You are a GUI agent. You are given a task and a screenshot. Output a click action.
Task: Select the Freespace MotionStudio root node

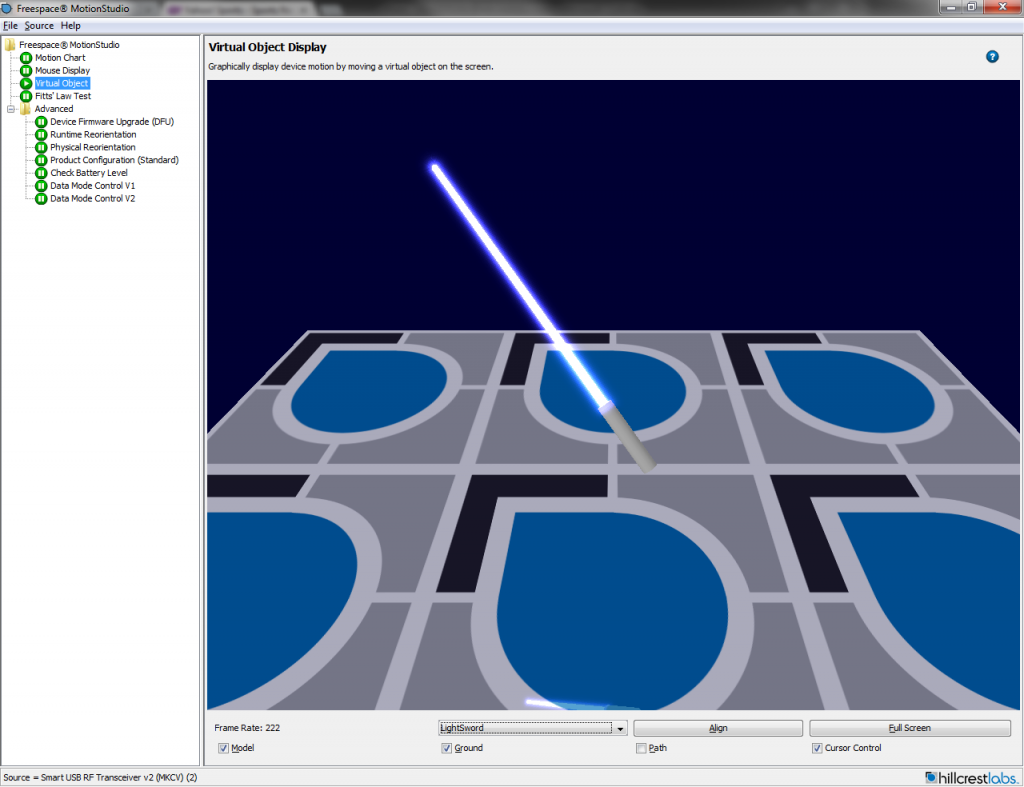tap(69, 44)
